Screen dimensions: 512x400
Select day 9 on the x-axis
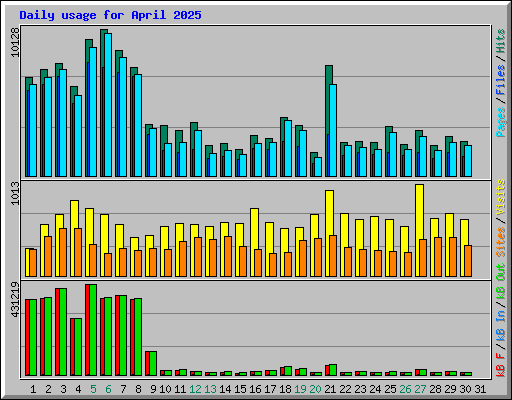(153, 389)
